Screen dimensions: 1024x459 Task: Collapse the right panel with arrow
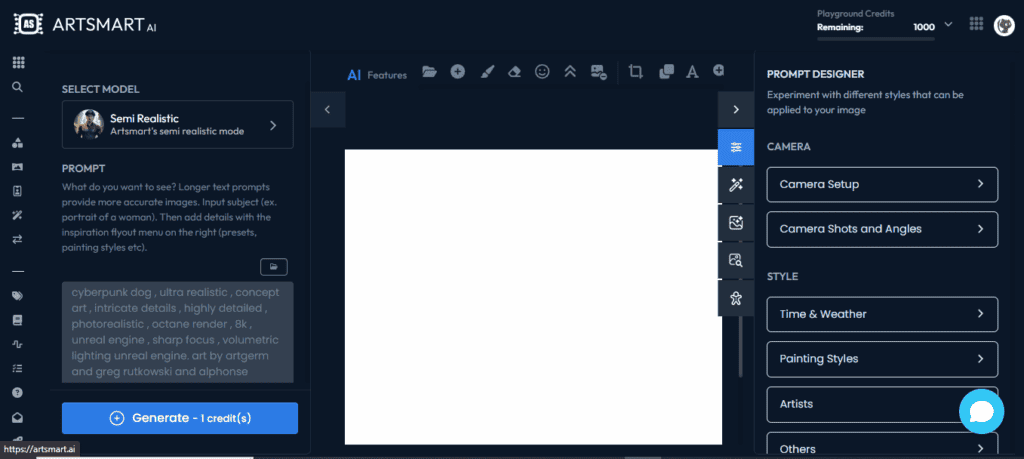(x=736, y=110)
